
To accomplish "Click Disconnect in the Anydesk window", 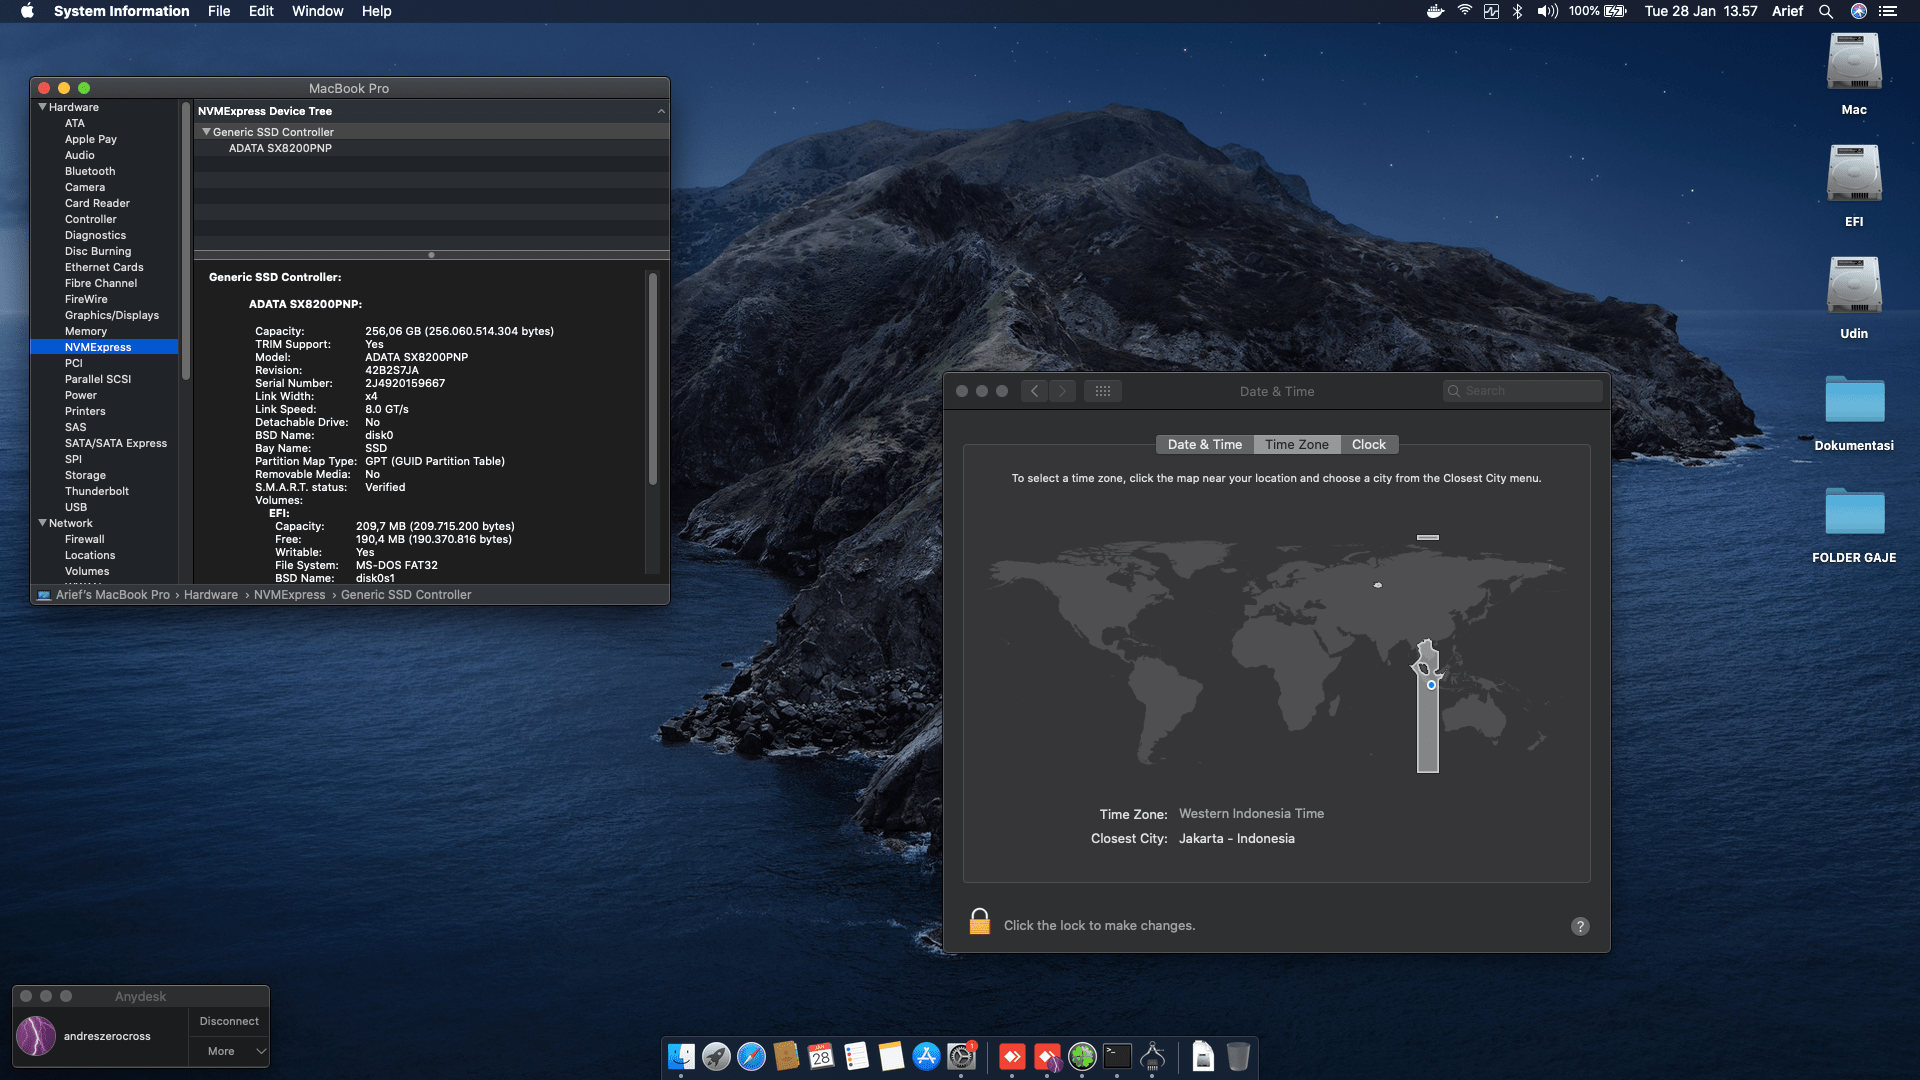I will (x=229, y=1021).
